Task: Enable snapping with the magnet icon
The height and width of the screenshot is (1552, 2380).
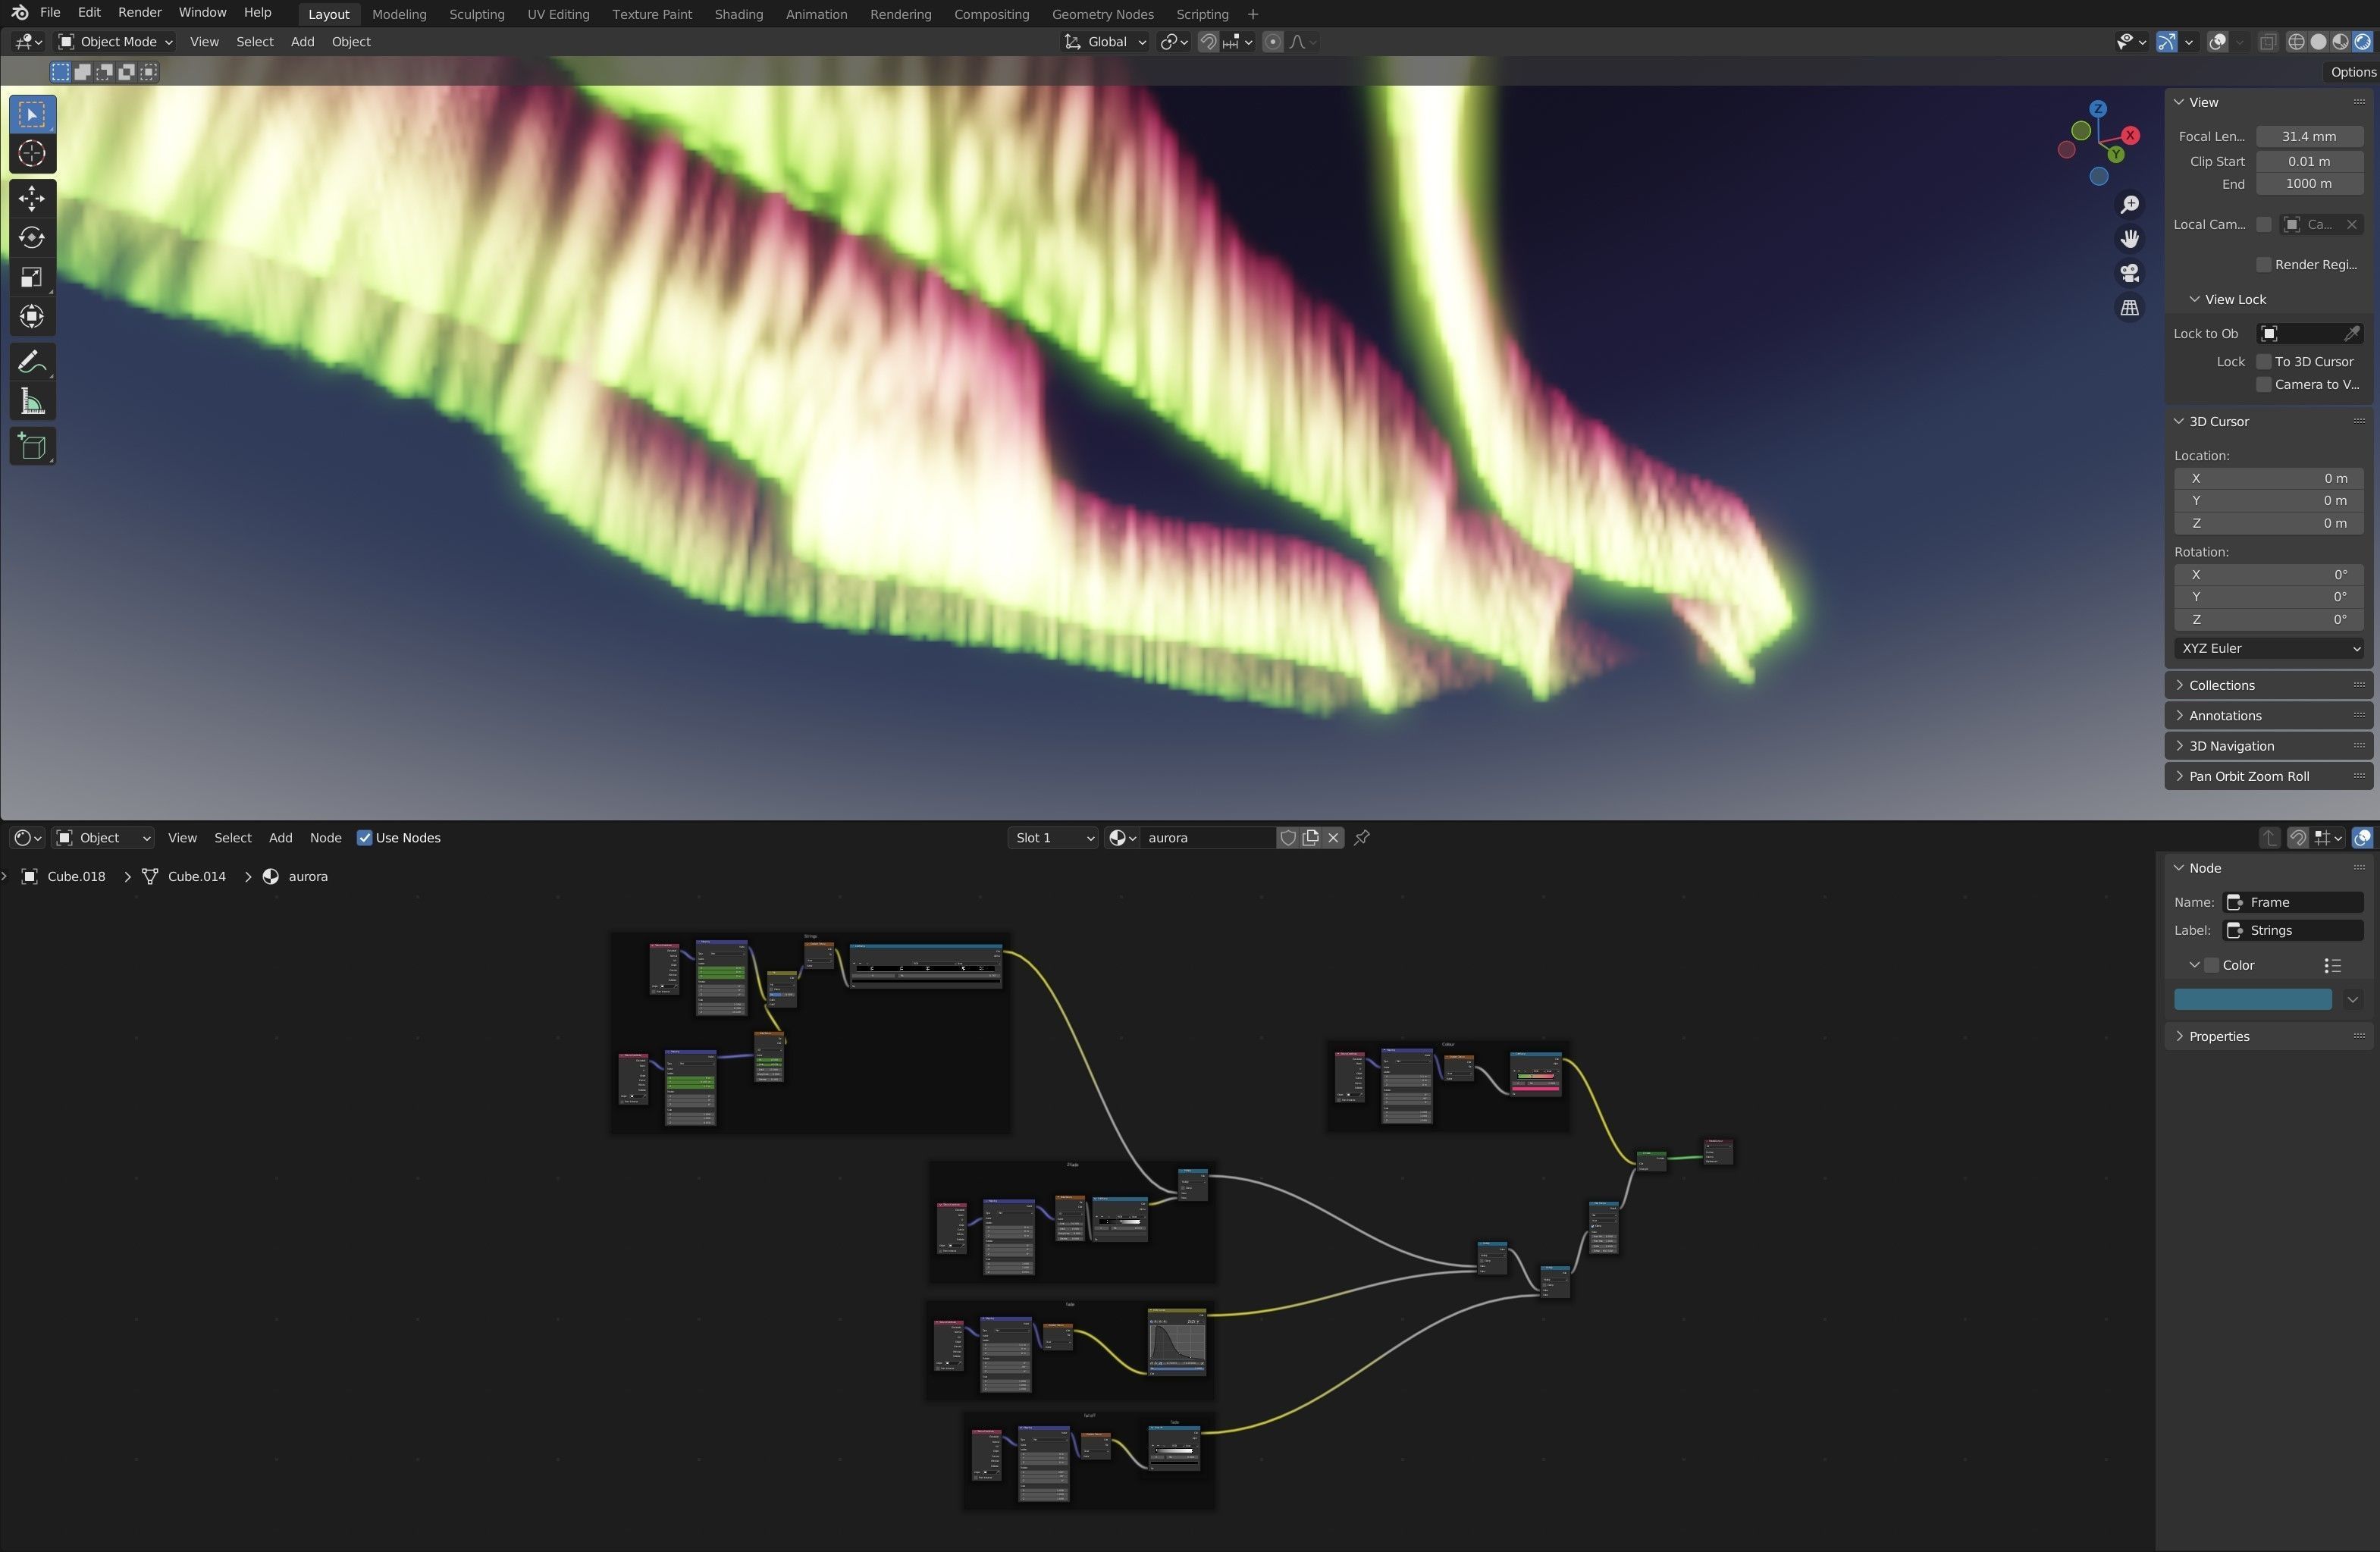Action: tap(1208, 42)
